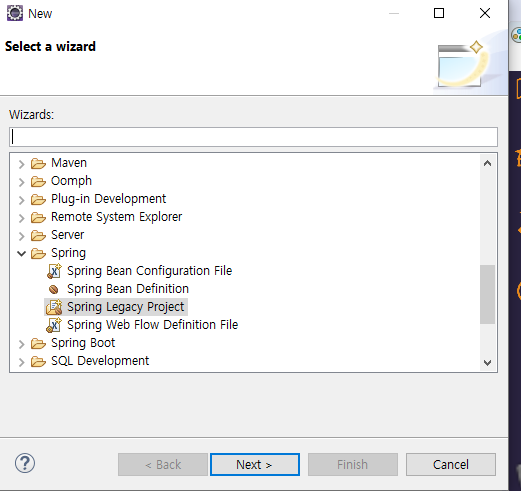Select the Plug-in Development label

pos(108,199)
